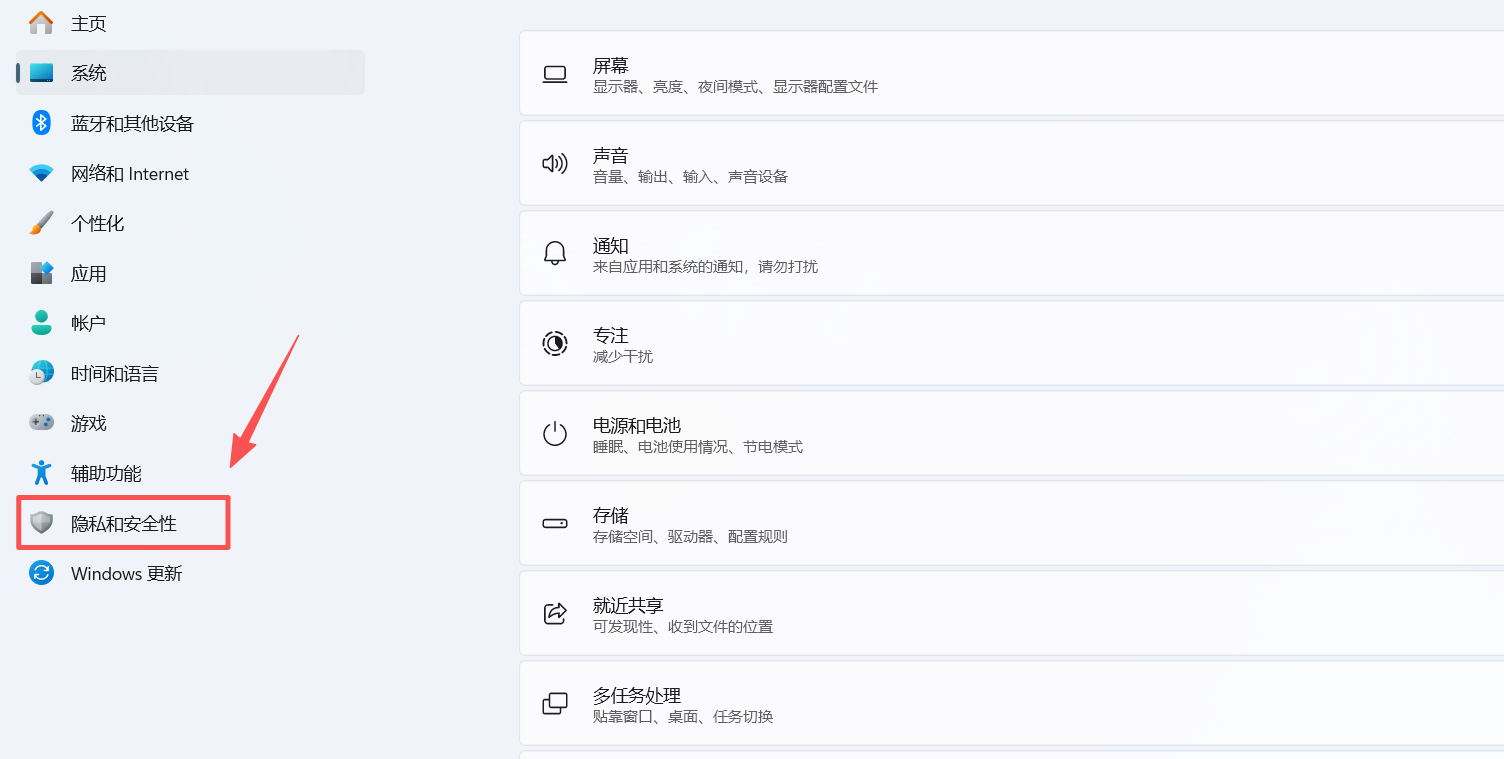Go to 网络和 Internet settings
Viewport: 1504px width, 759px height.
coord(190,173)
